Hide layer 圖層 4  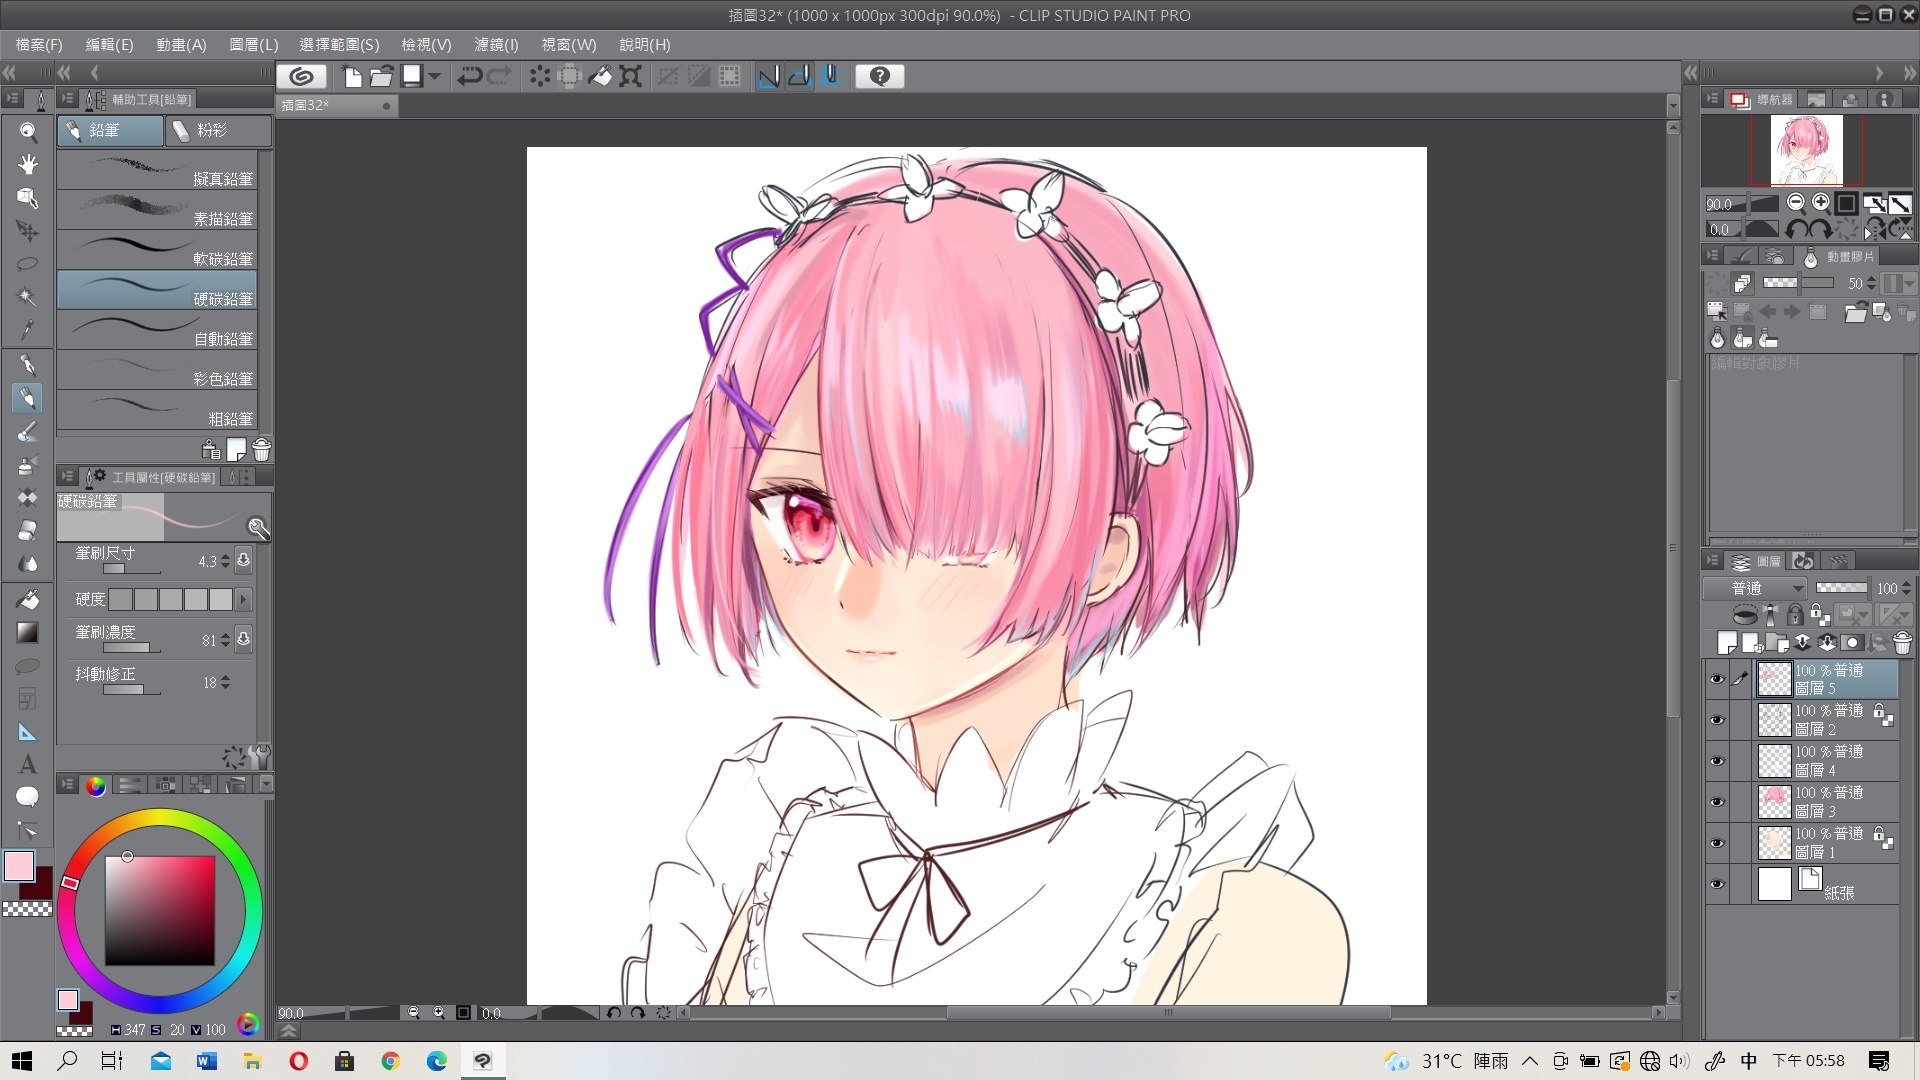[1717, 761]
